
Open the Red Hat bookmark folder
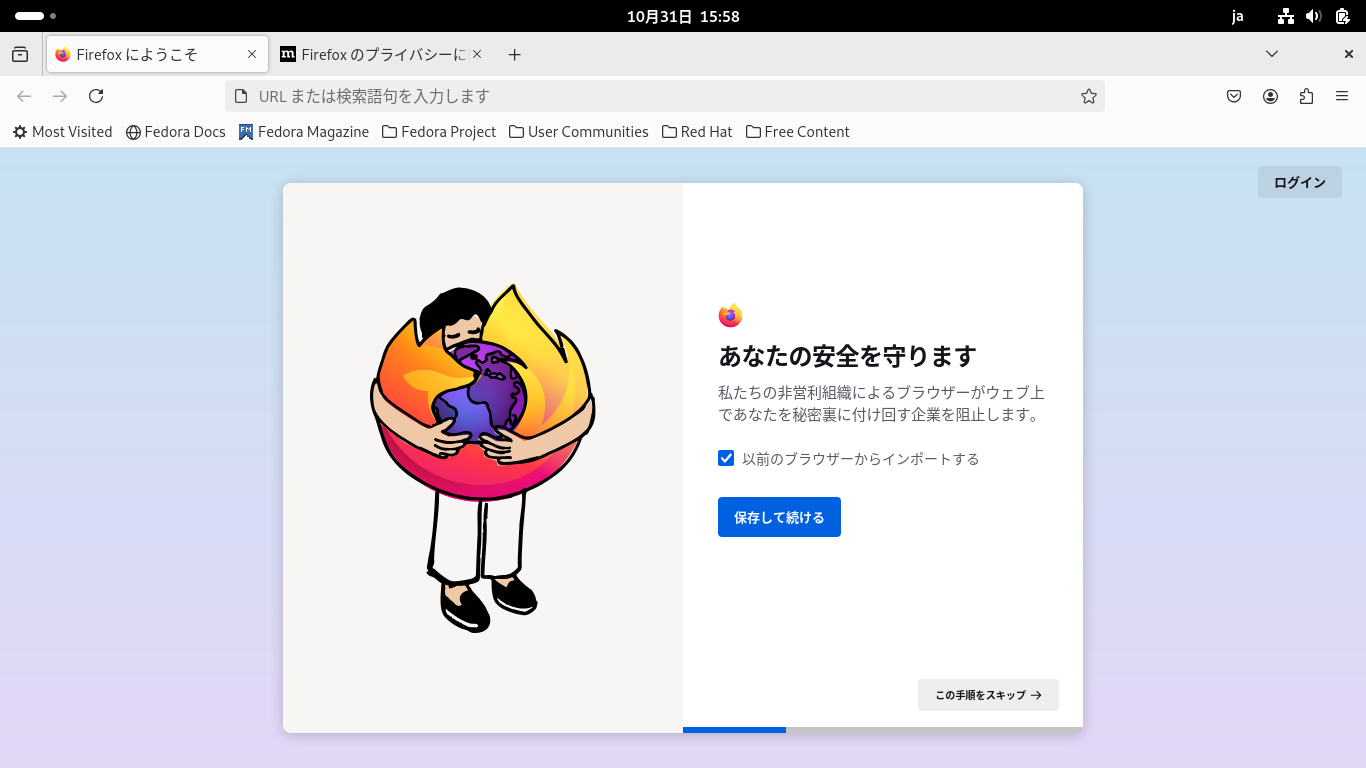click(697, 132)
